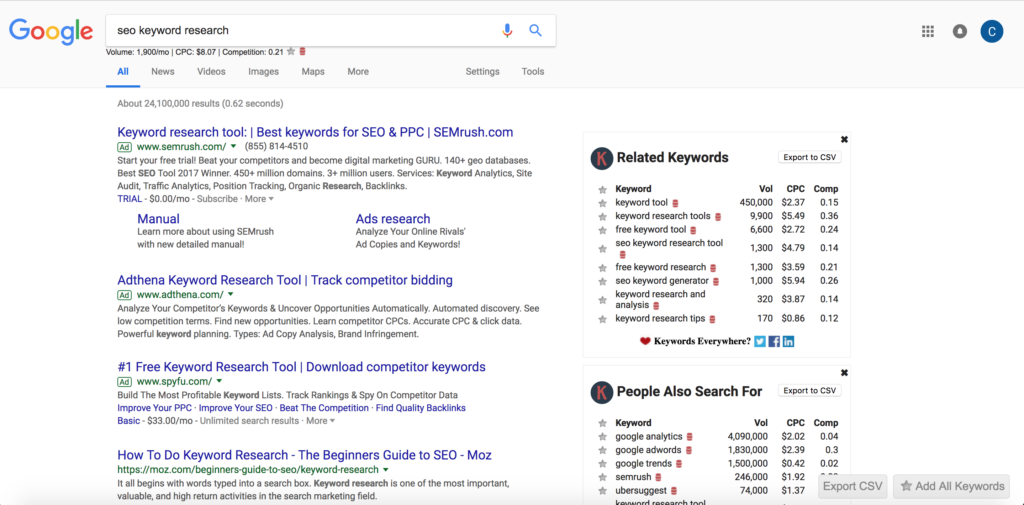Open the Moz Beginners Guide result

[304, 455]
